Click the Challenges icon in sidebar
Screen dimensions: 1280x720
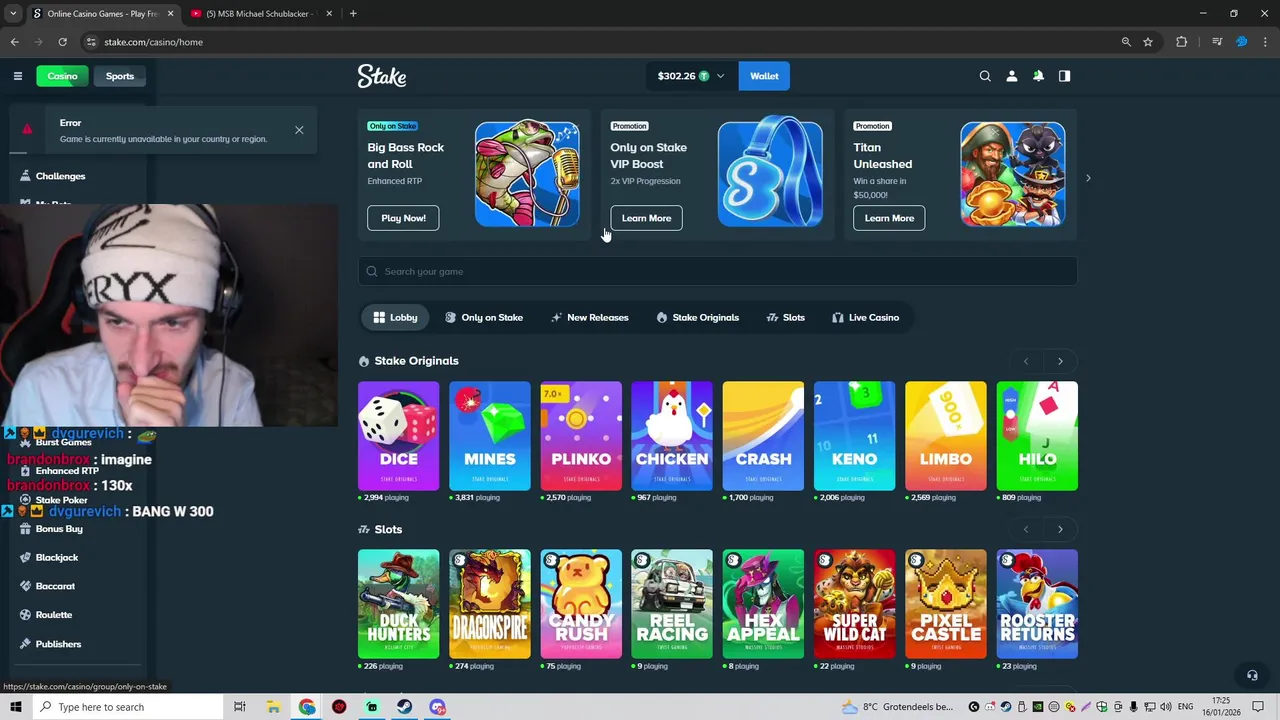pyautogui.click(x=26, y=176)
